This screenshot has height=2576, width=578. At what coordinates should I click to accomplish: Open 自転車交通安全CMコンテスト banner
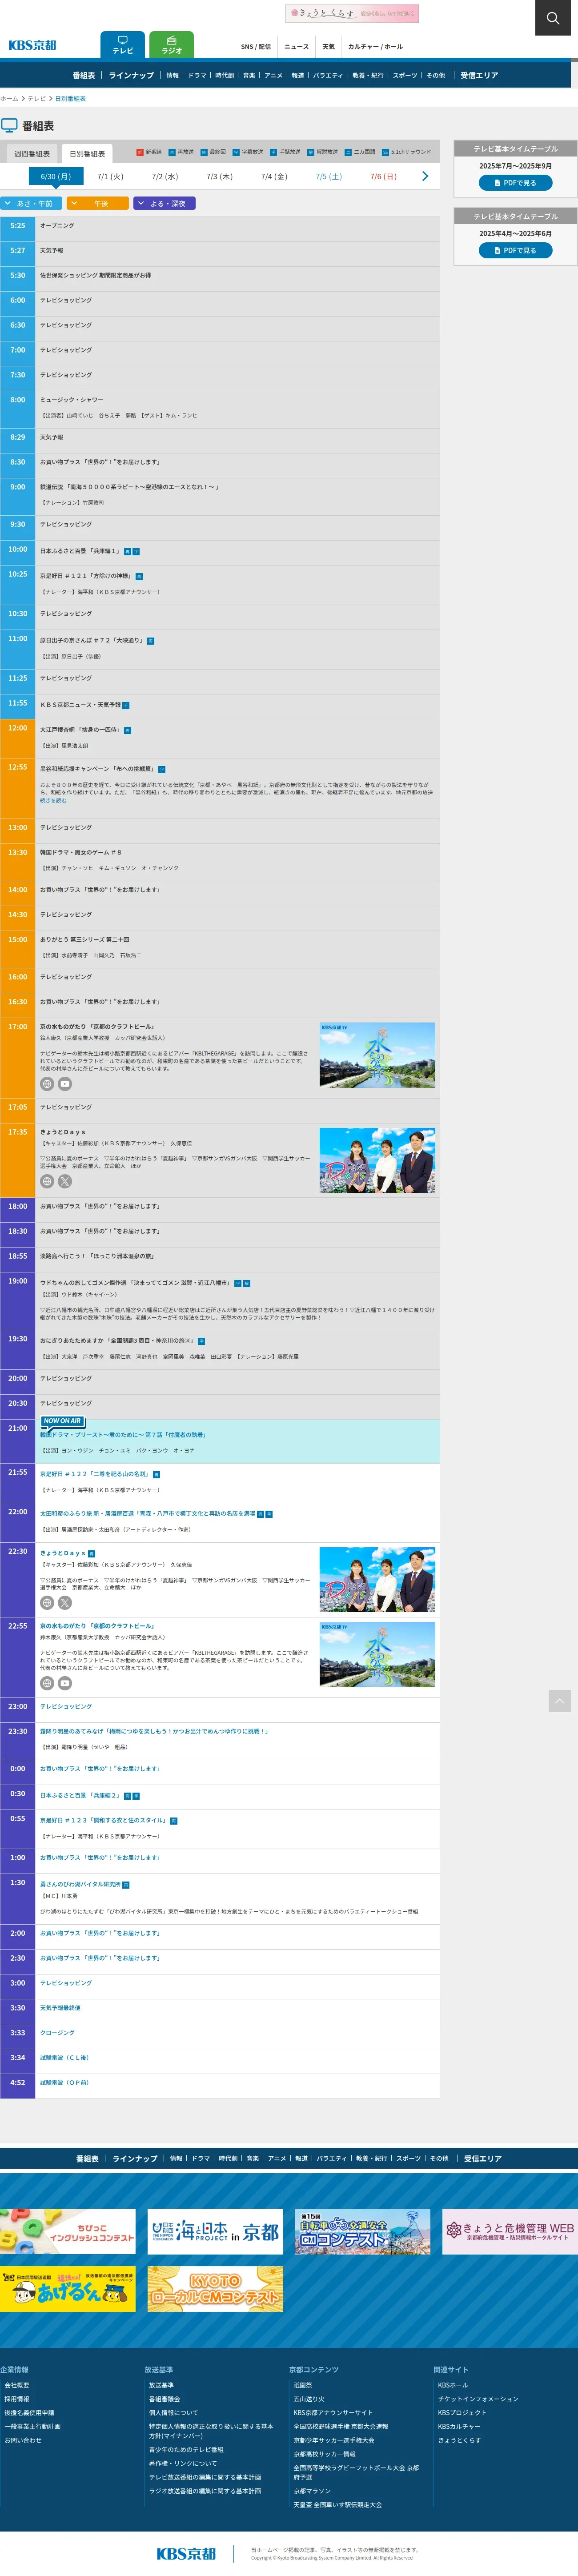pos(363,2232)
